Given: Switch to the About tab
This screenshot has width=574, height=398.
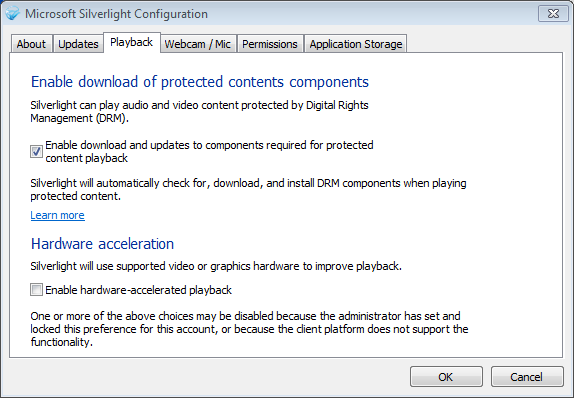Looking at the screenshot, I should point(31,44).
